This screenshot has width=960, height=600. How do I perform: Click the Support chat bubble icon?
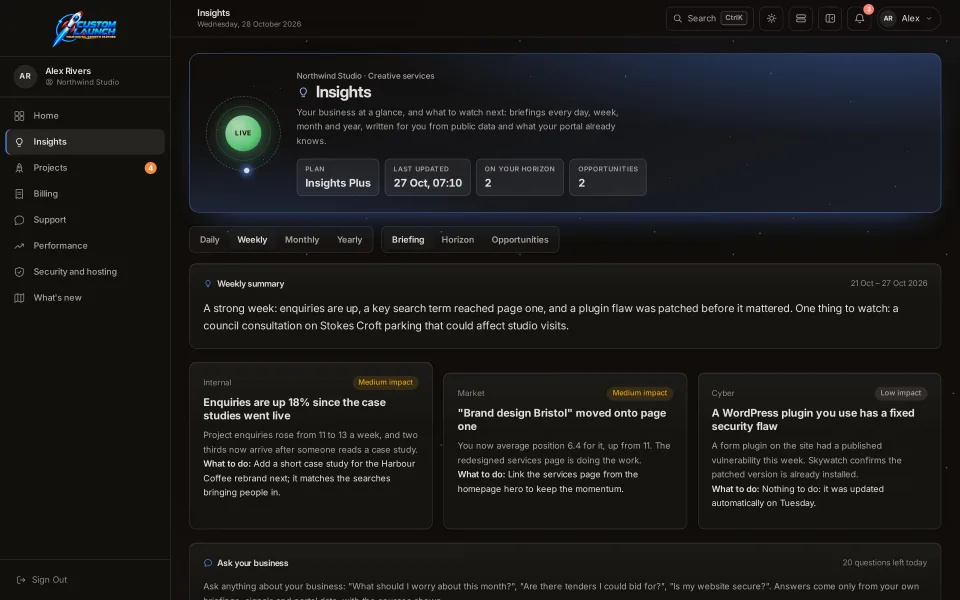(20, 220)
